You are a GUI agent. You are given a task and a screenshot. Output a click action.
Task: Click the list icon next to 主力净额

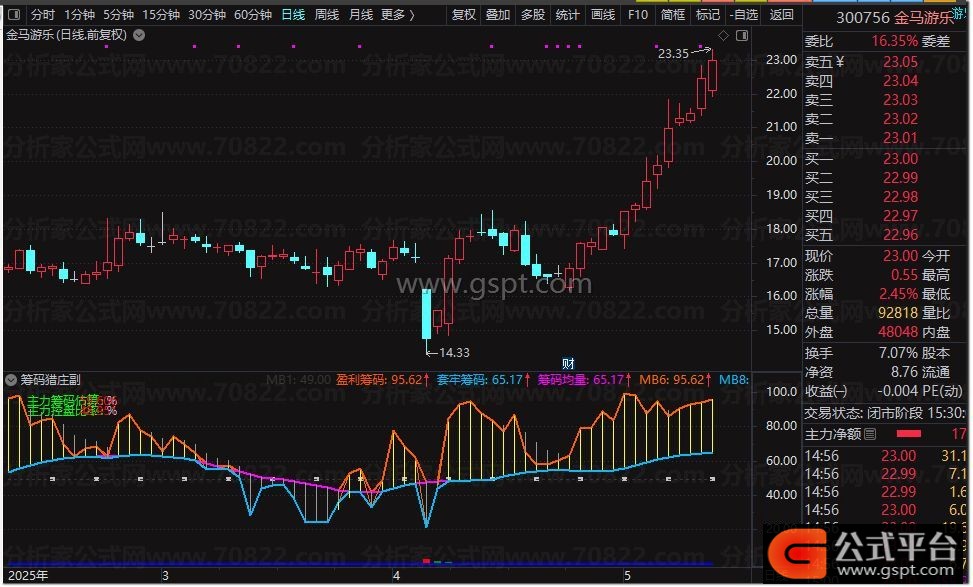870,434
